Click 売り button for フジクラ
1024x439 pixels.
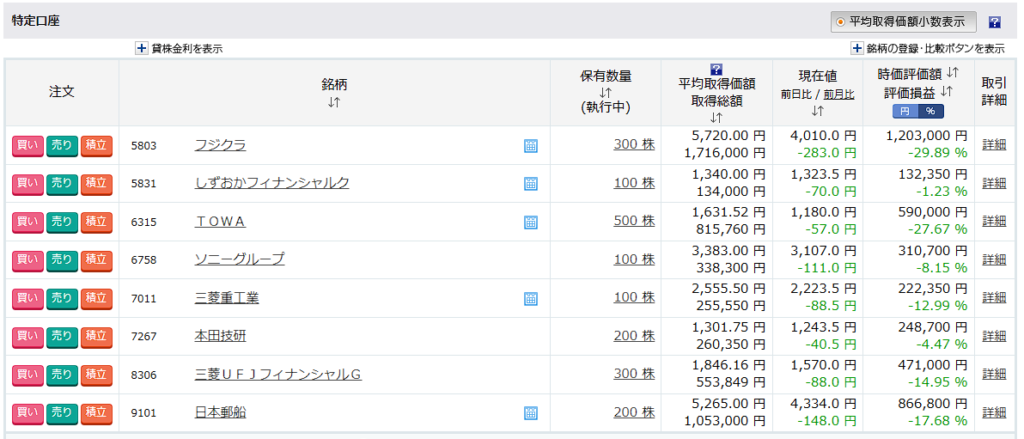pyautogui.click(x=62, y=146)
